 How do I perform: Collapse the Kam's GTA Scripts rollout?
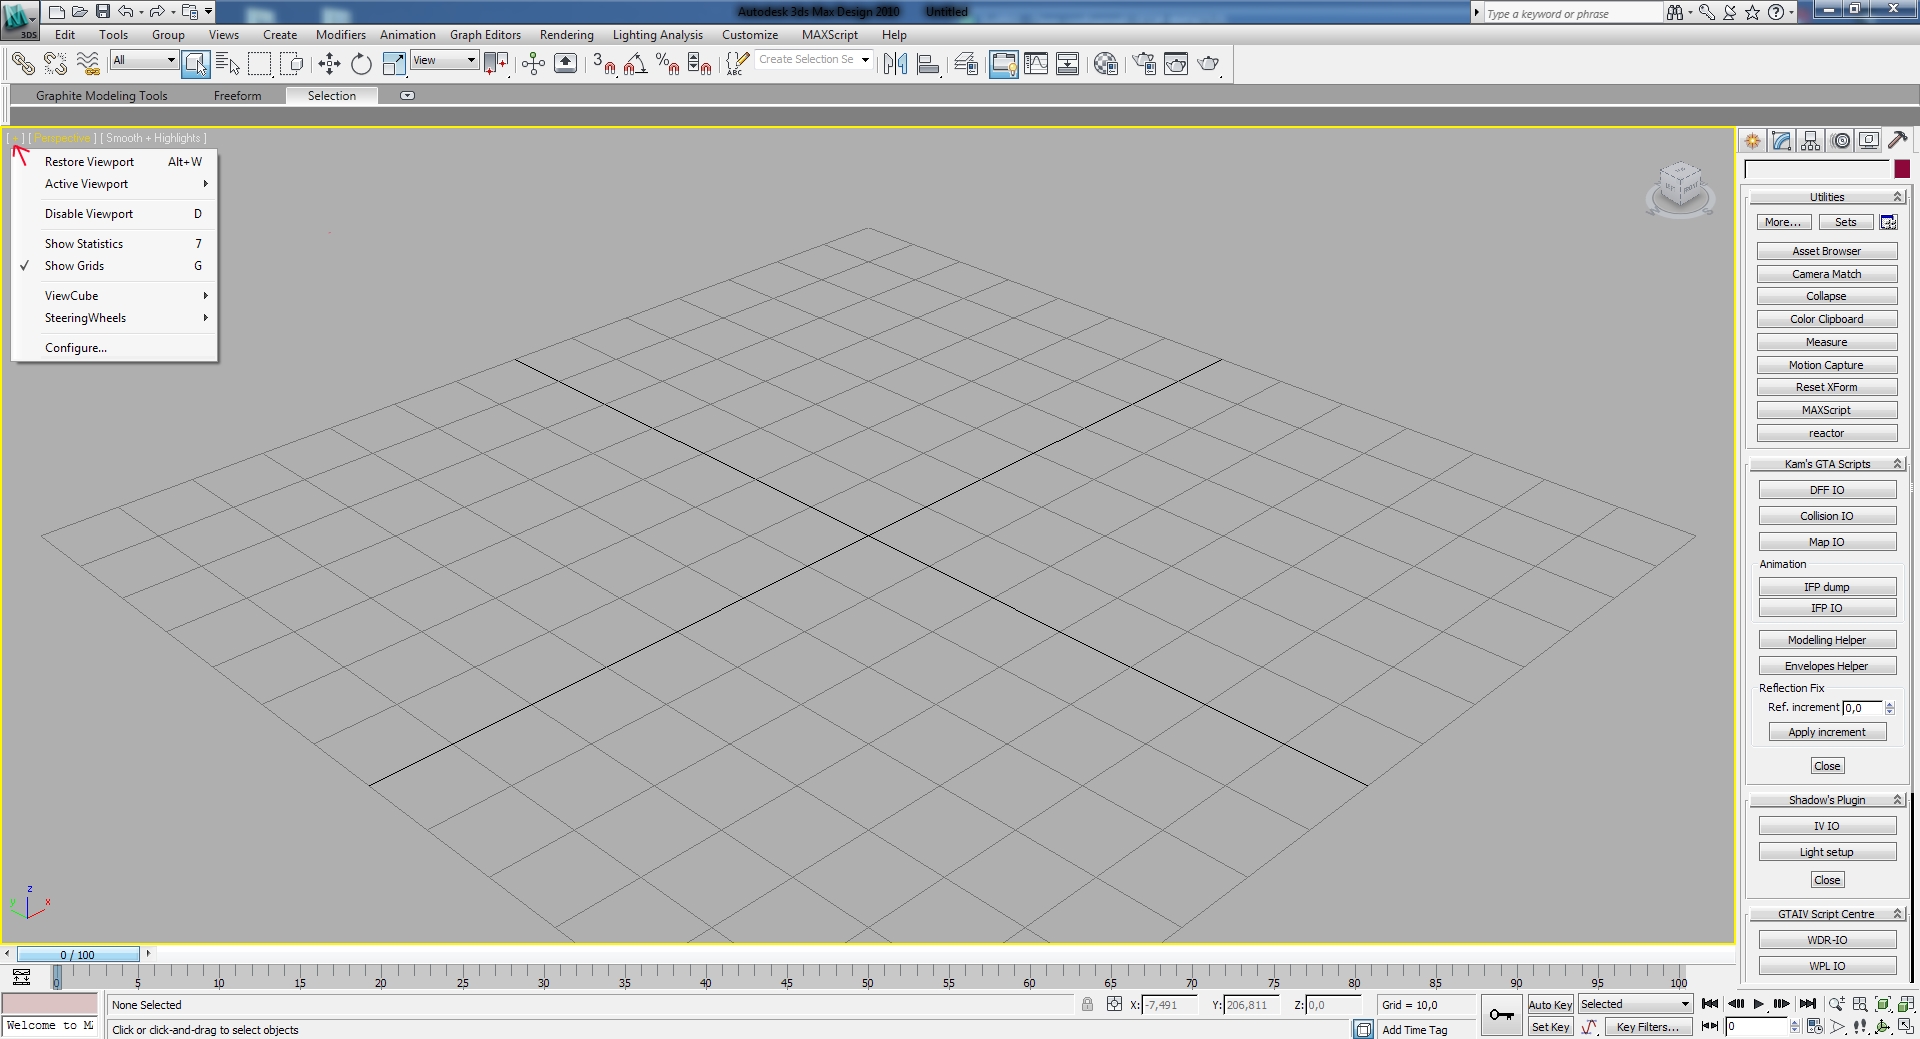tap(1827, 464)
